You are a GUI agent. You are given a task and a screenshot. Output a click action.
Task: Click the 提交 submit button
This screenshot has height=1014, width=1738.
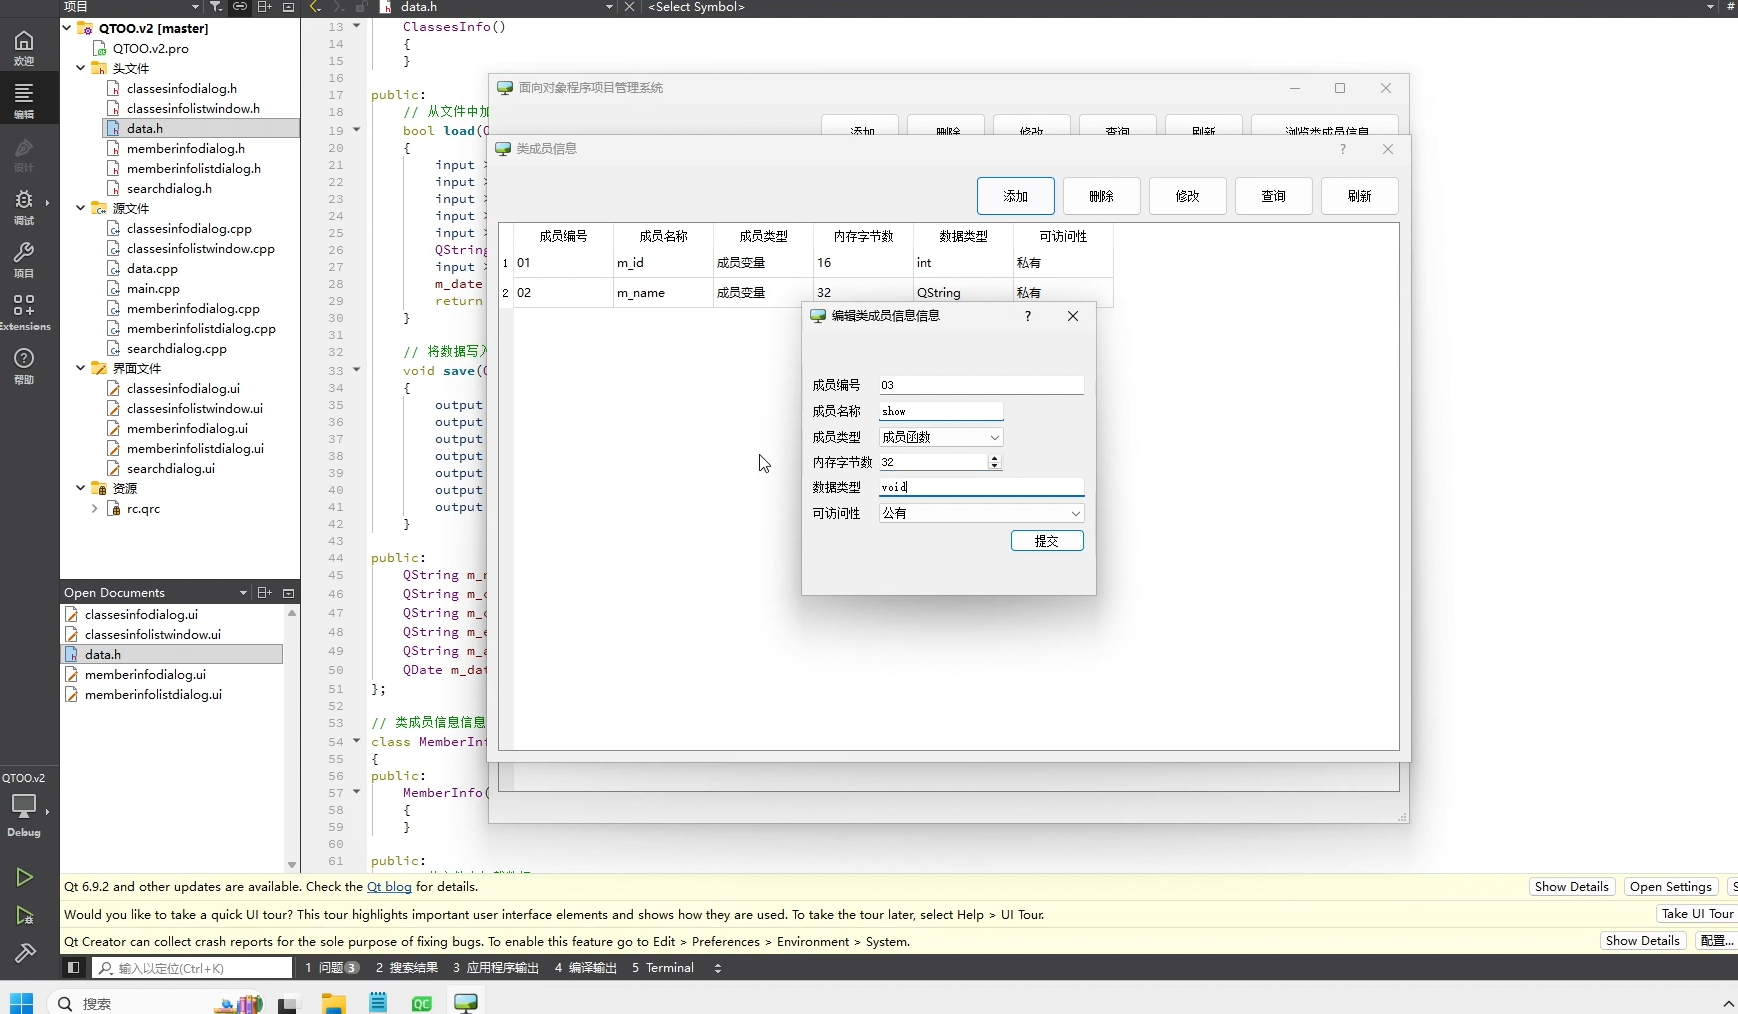tap(1047, 541)
